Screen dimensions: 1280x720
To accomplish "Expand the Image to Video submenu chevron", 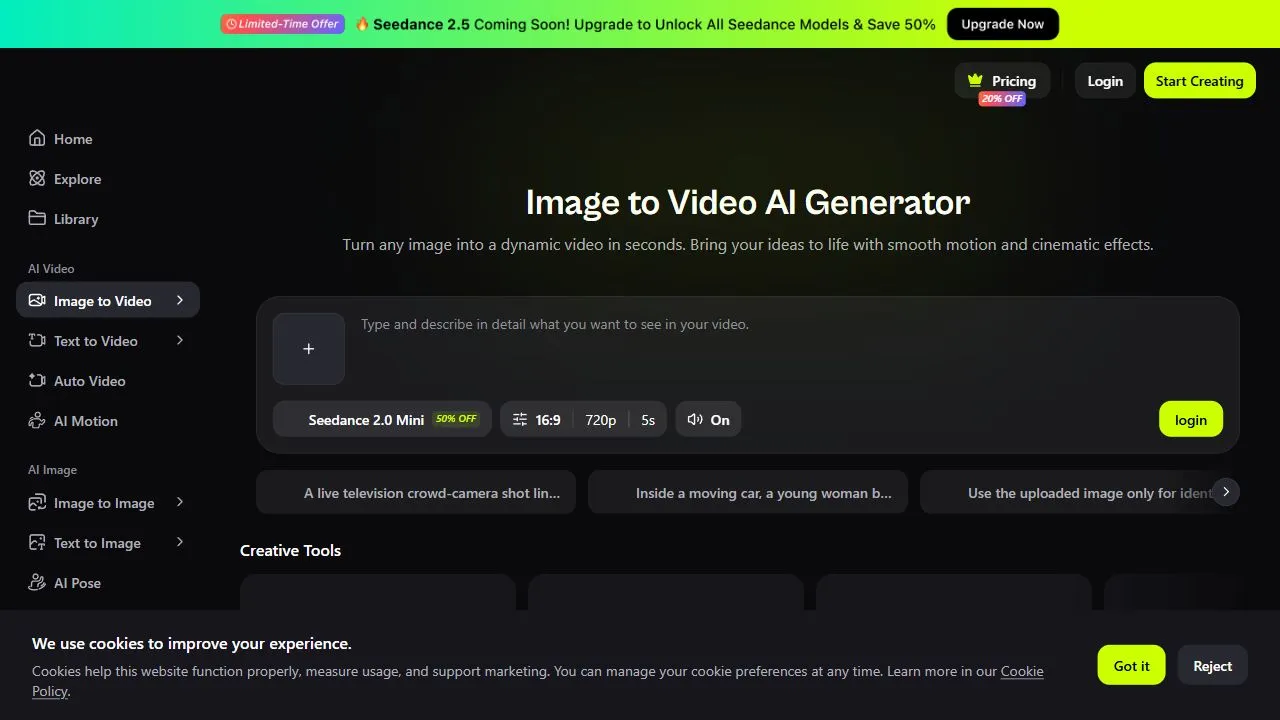I will coord(180,300).
